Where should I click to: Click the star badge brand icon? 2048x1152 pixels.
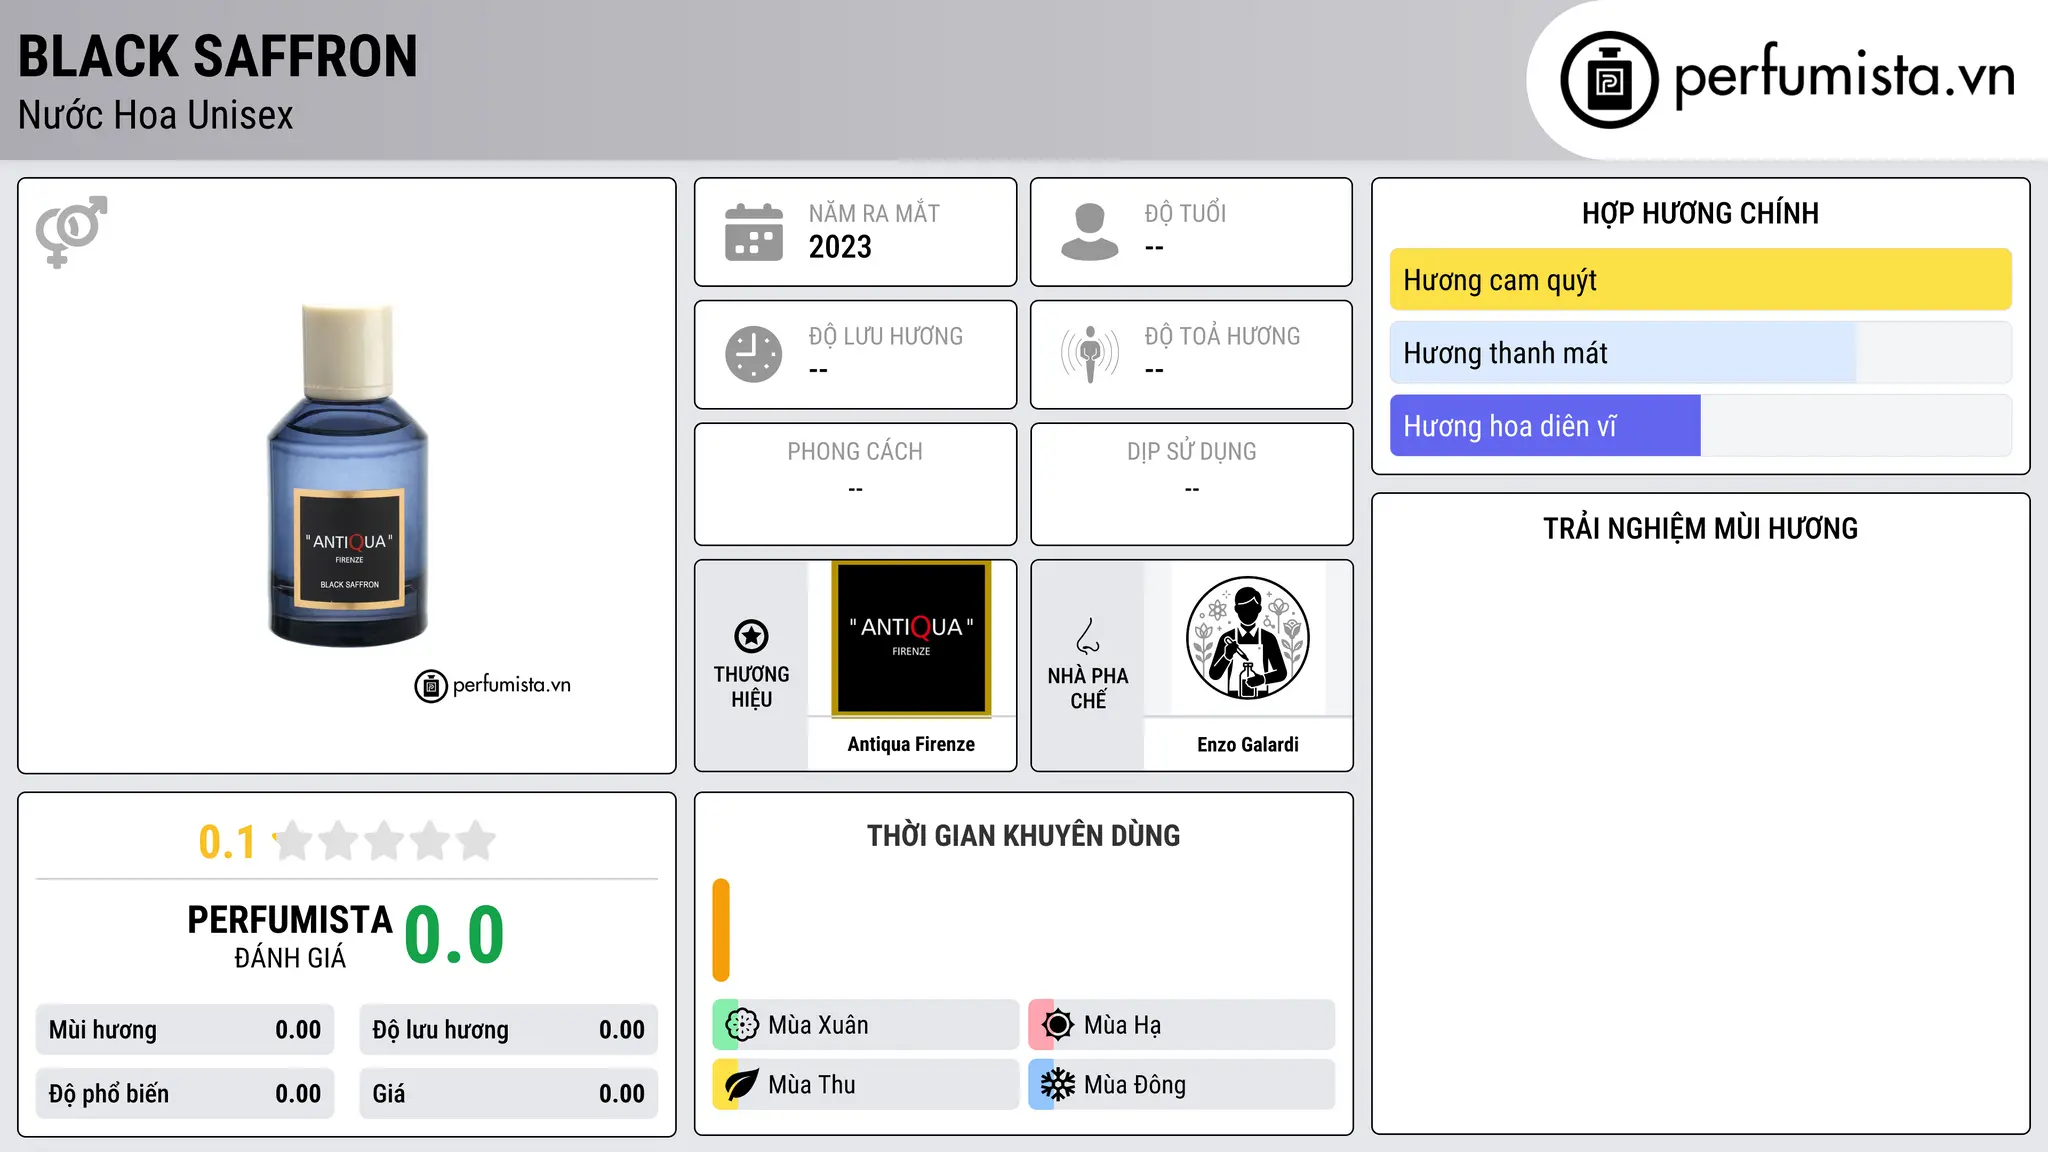751,636
